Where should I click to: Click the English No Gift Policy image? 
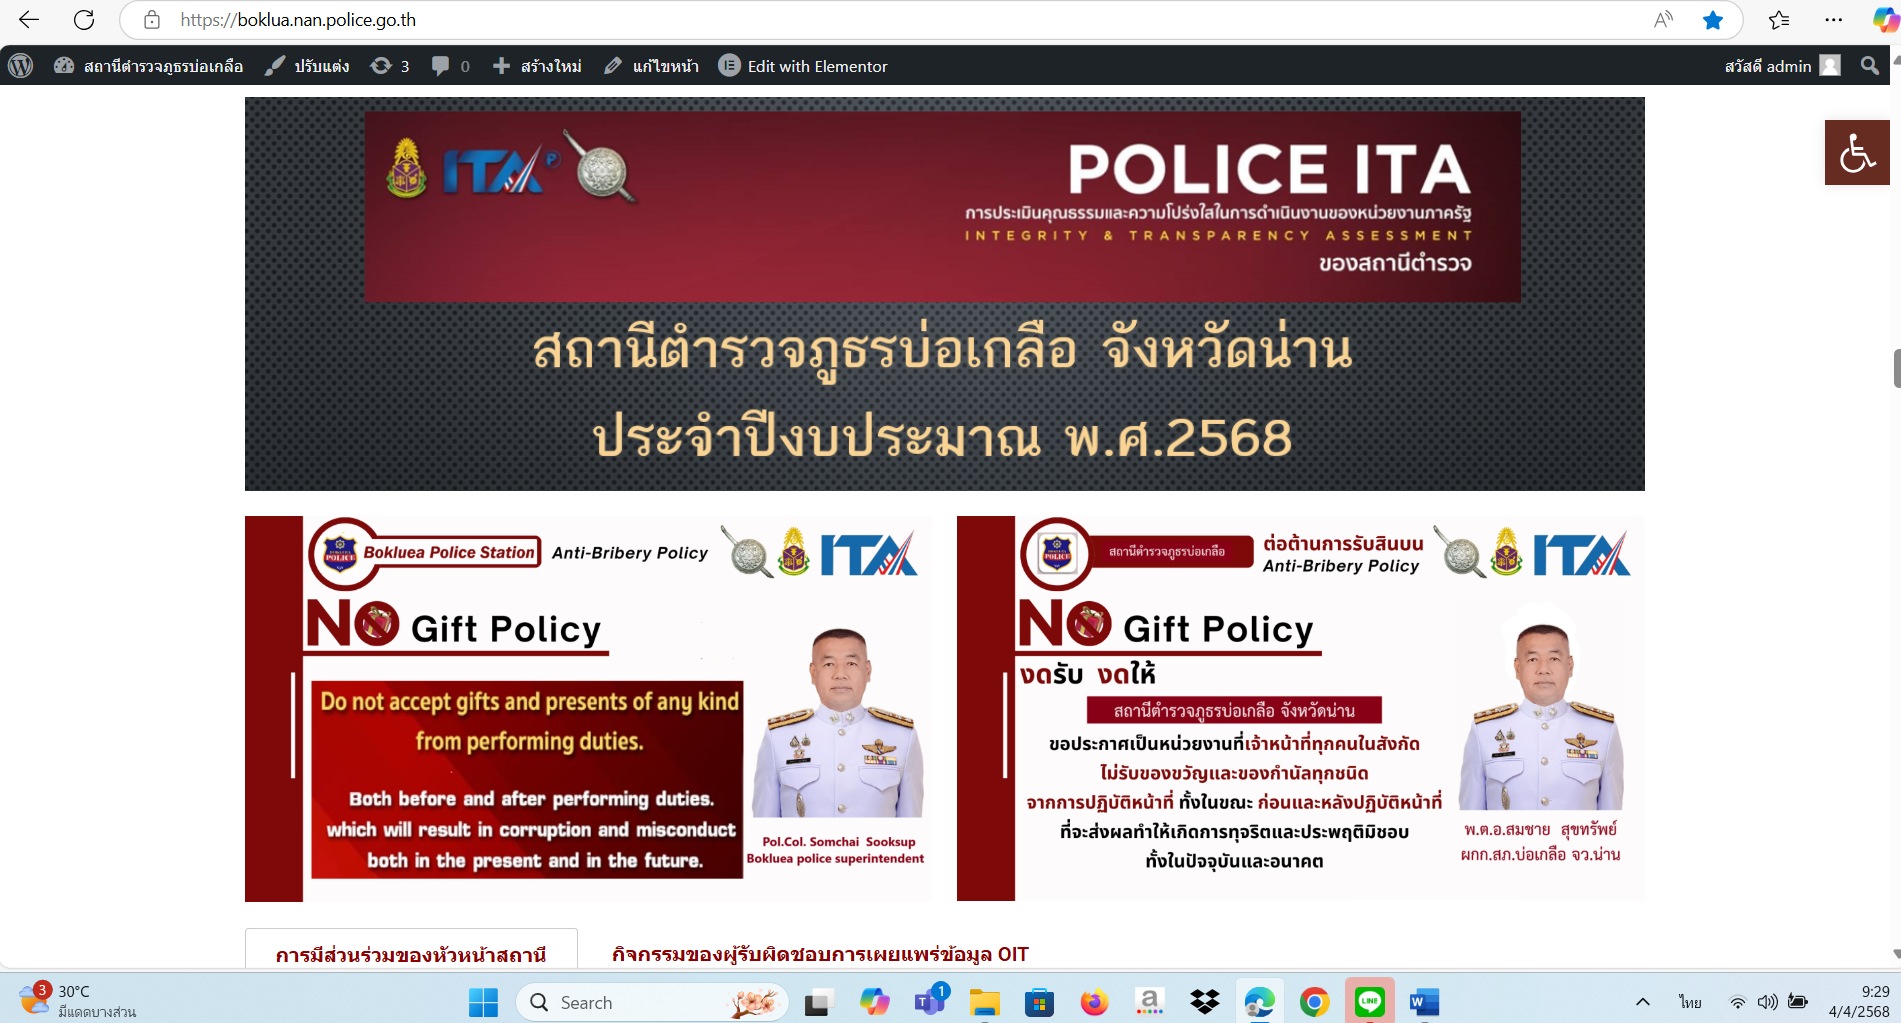588,708
